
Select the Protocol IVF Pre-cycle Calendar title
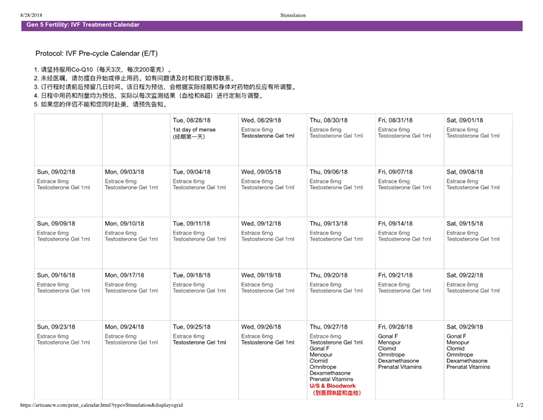[96, 54]
